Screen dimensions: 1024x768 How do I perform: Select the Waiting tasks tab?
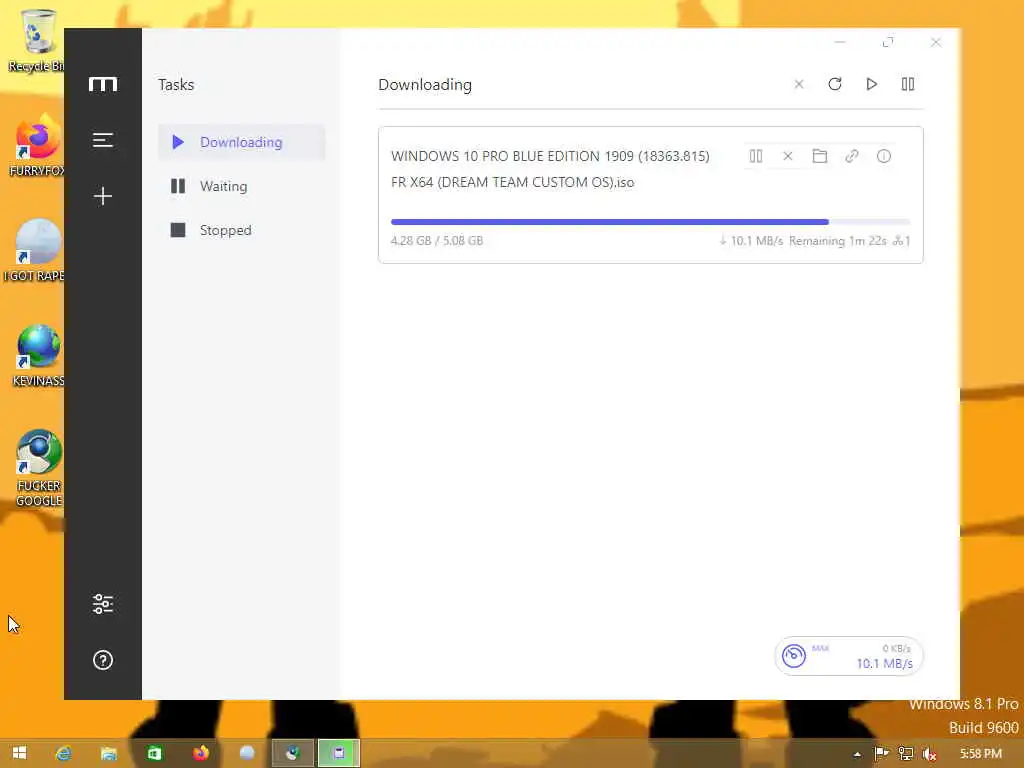(242, 186)
